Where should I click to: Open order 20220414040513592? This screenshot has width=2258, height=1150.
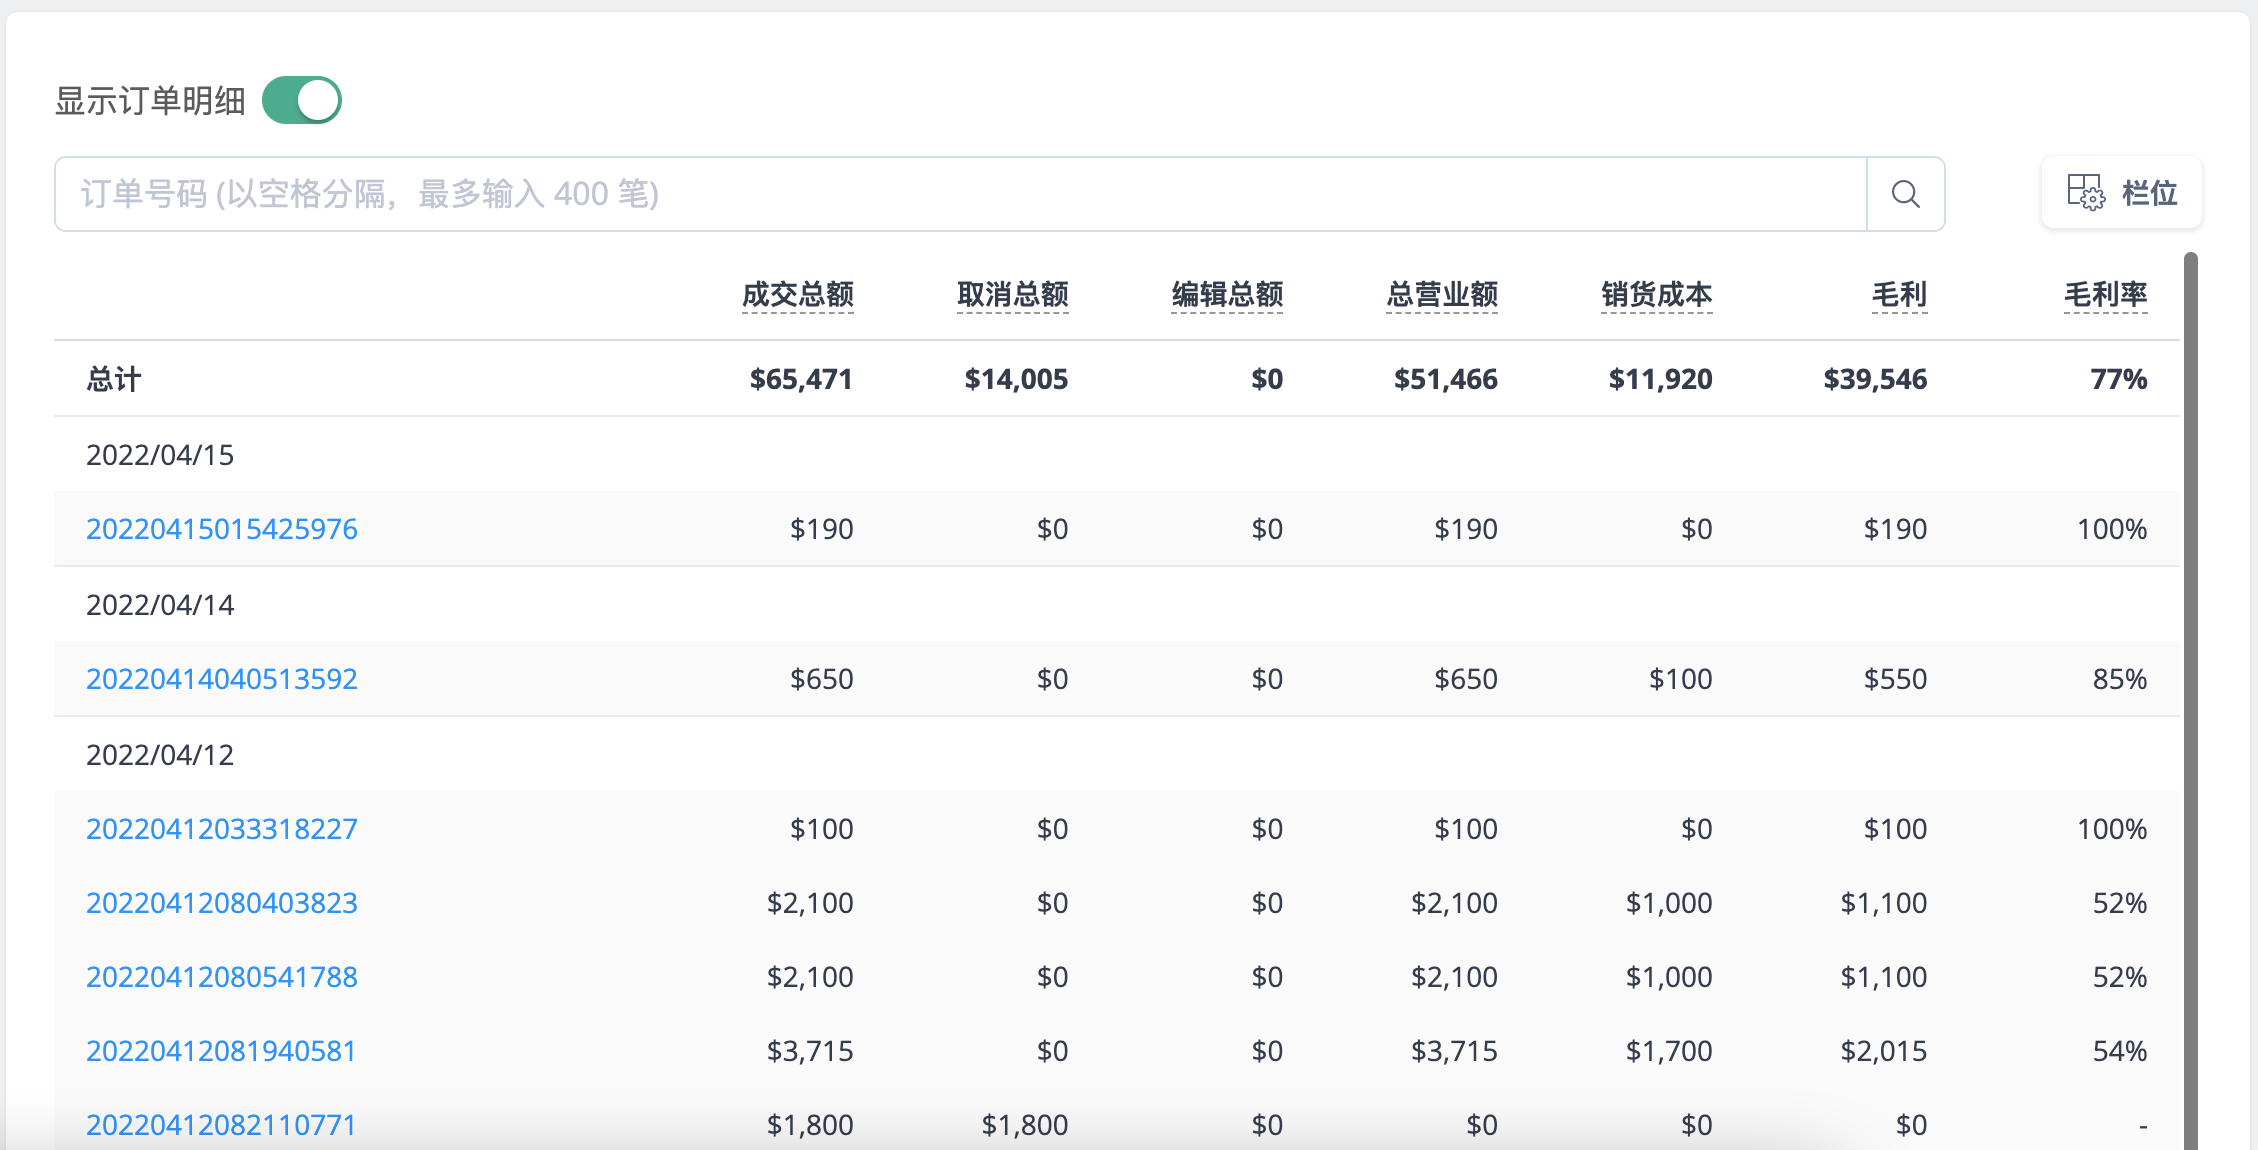pyautogui.click(x=222, y=679)
